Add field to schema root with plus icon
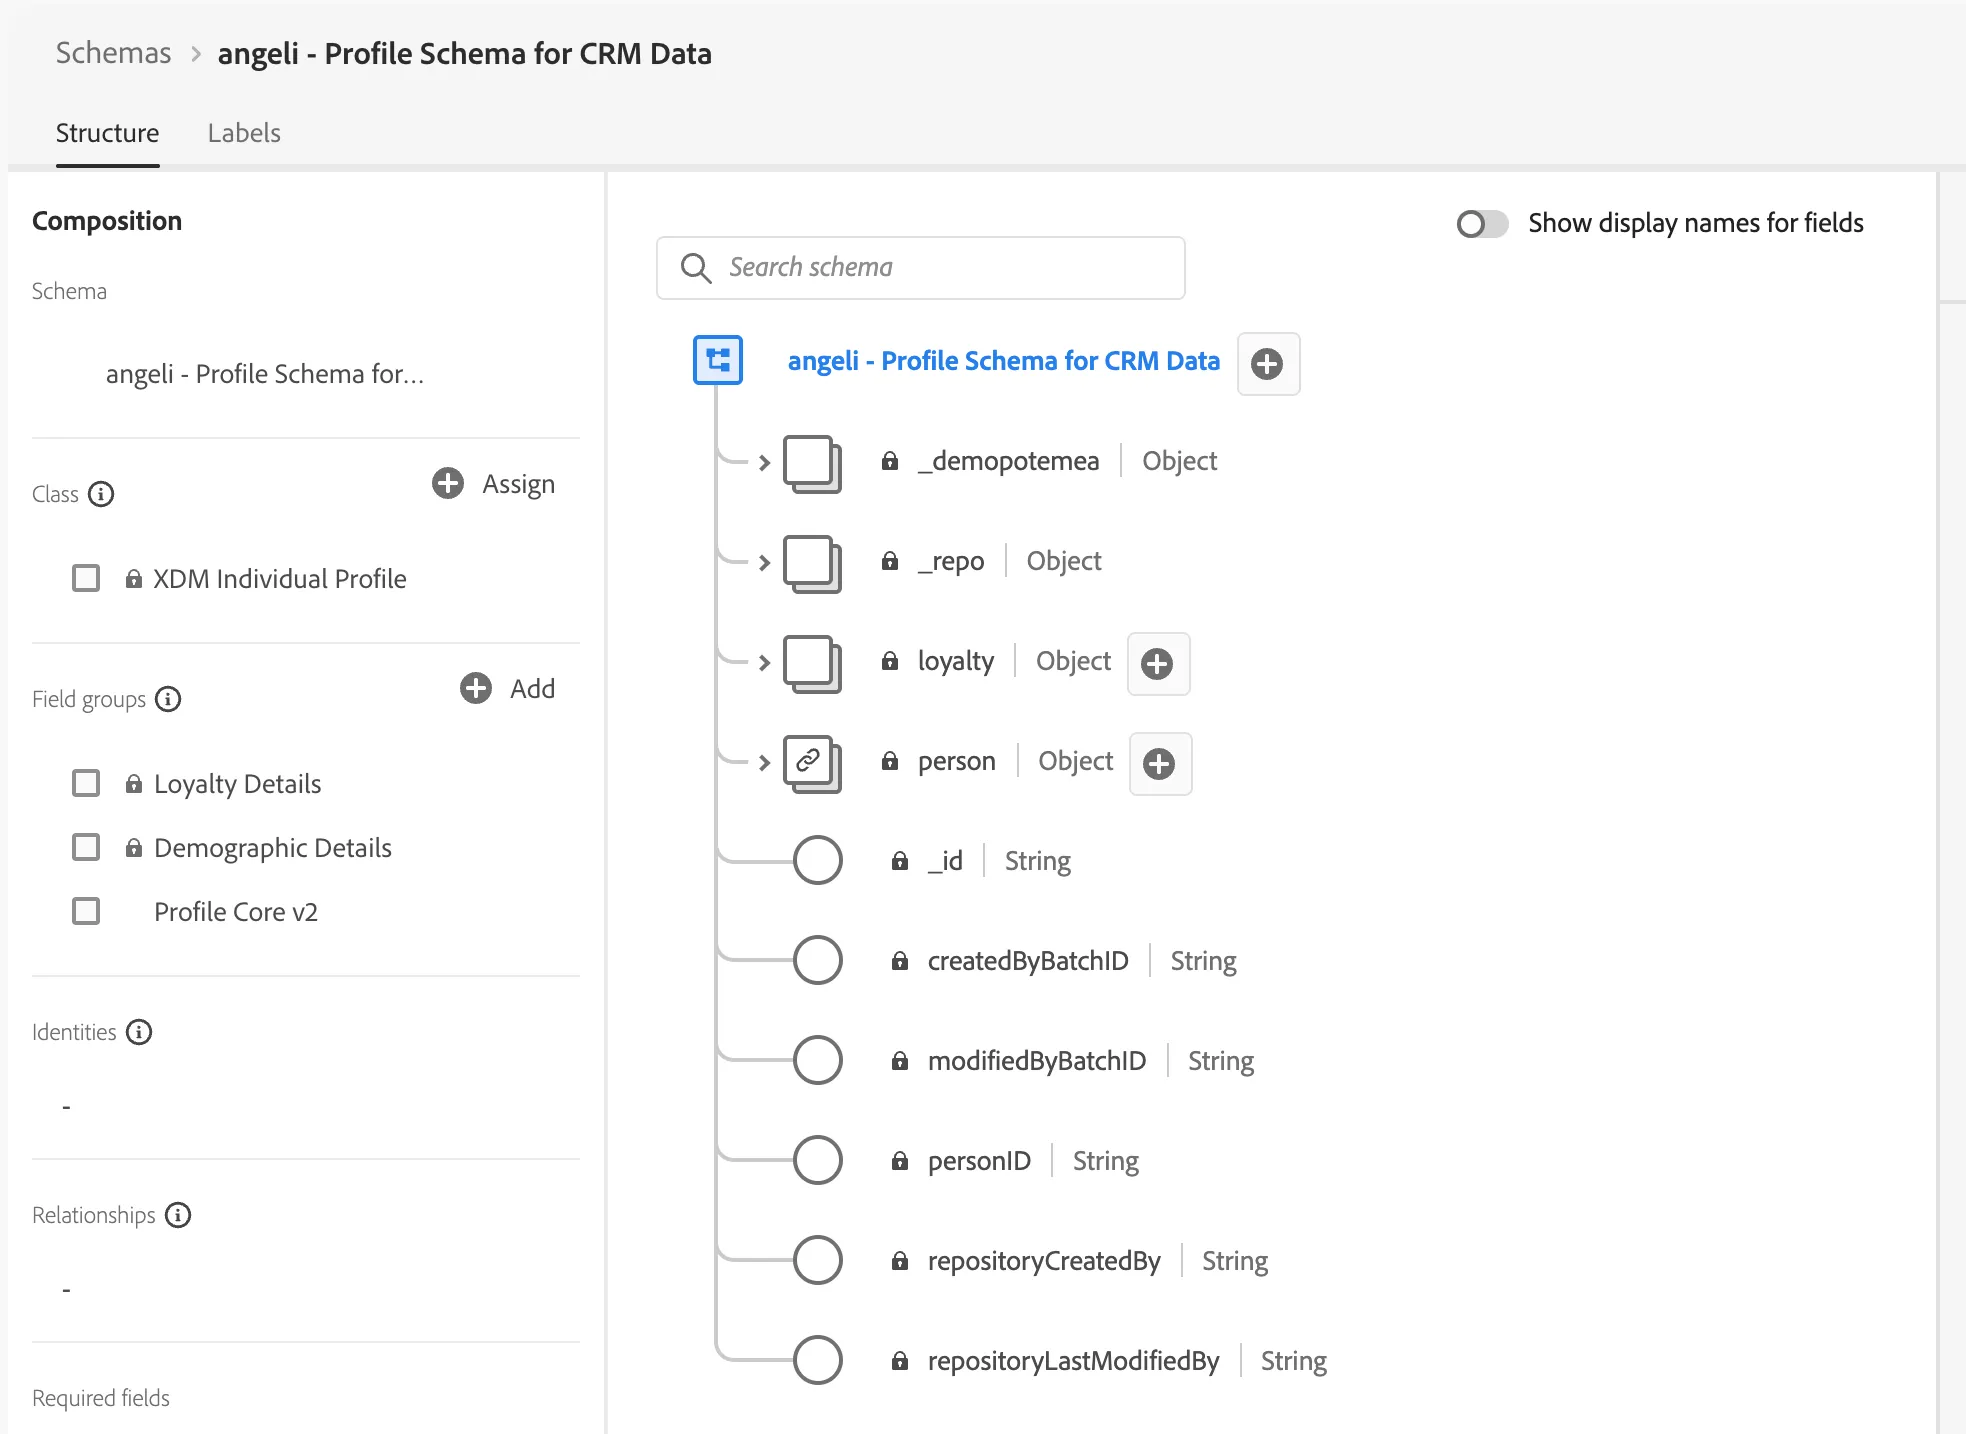The height and width of the screenshot is (1434, 1966). coord(1268,364)
